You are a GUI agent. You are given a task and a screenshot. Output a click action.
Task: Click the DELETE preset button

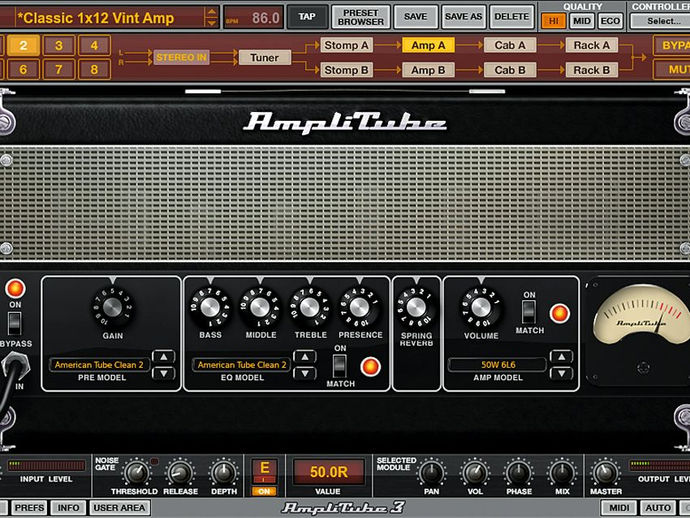512,17
